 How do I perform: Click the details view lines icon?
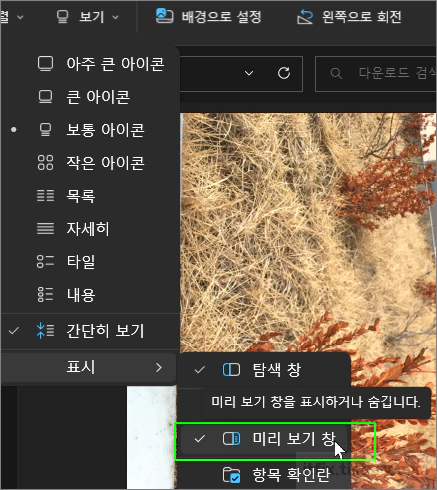(45, 229)
